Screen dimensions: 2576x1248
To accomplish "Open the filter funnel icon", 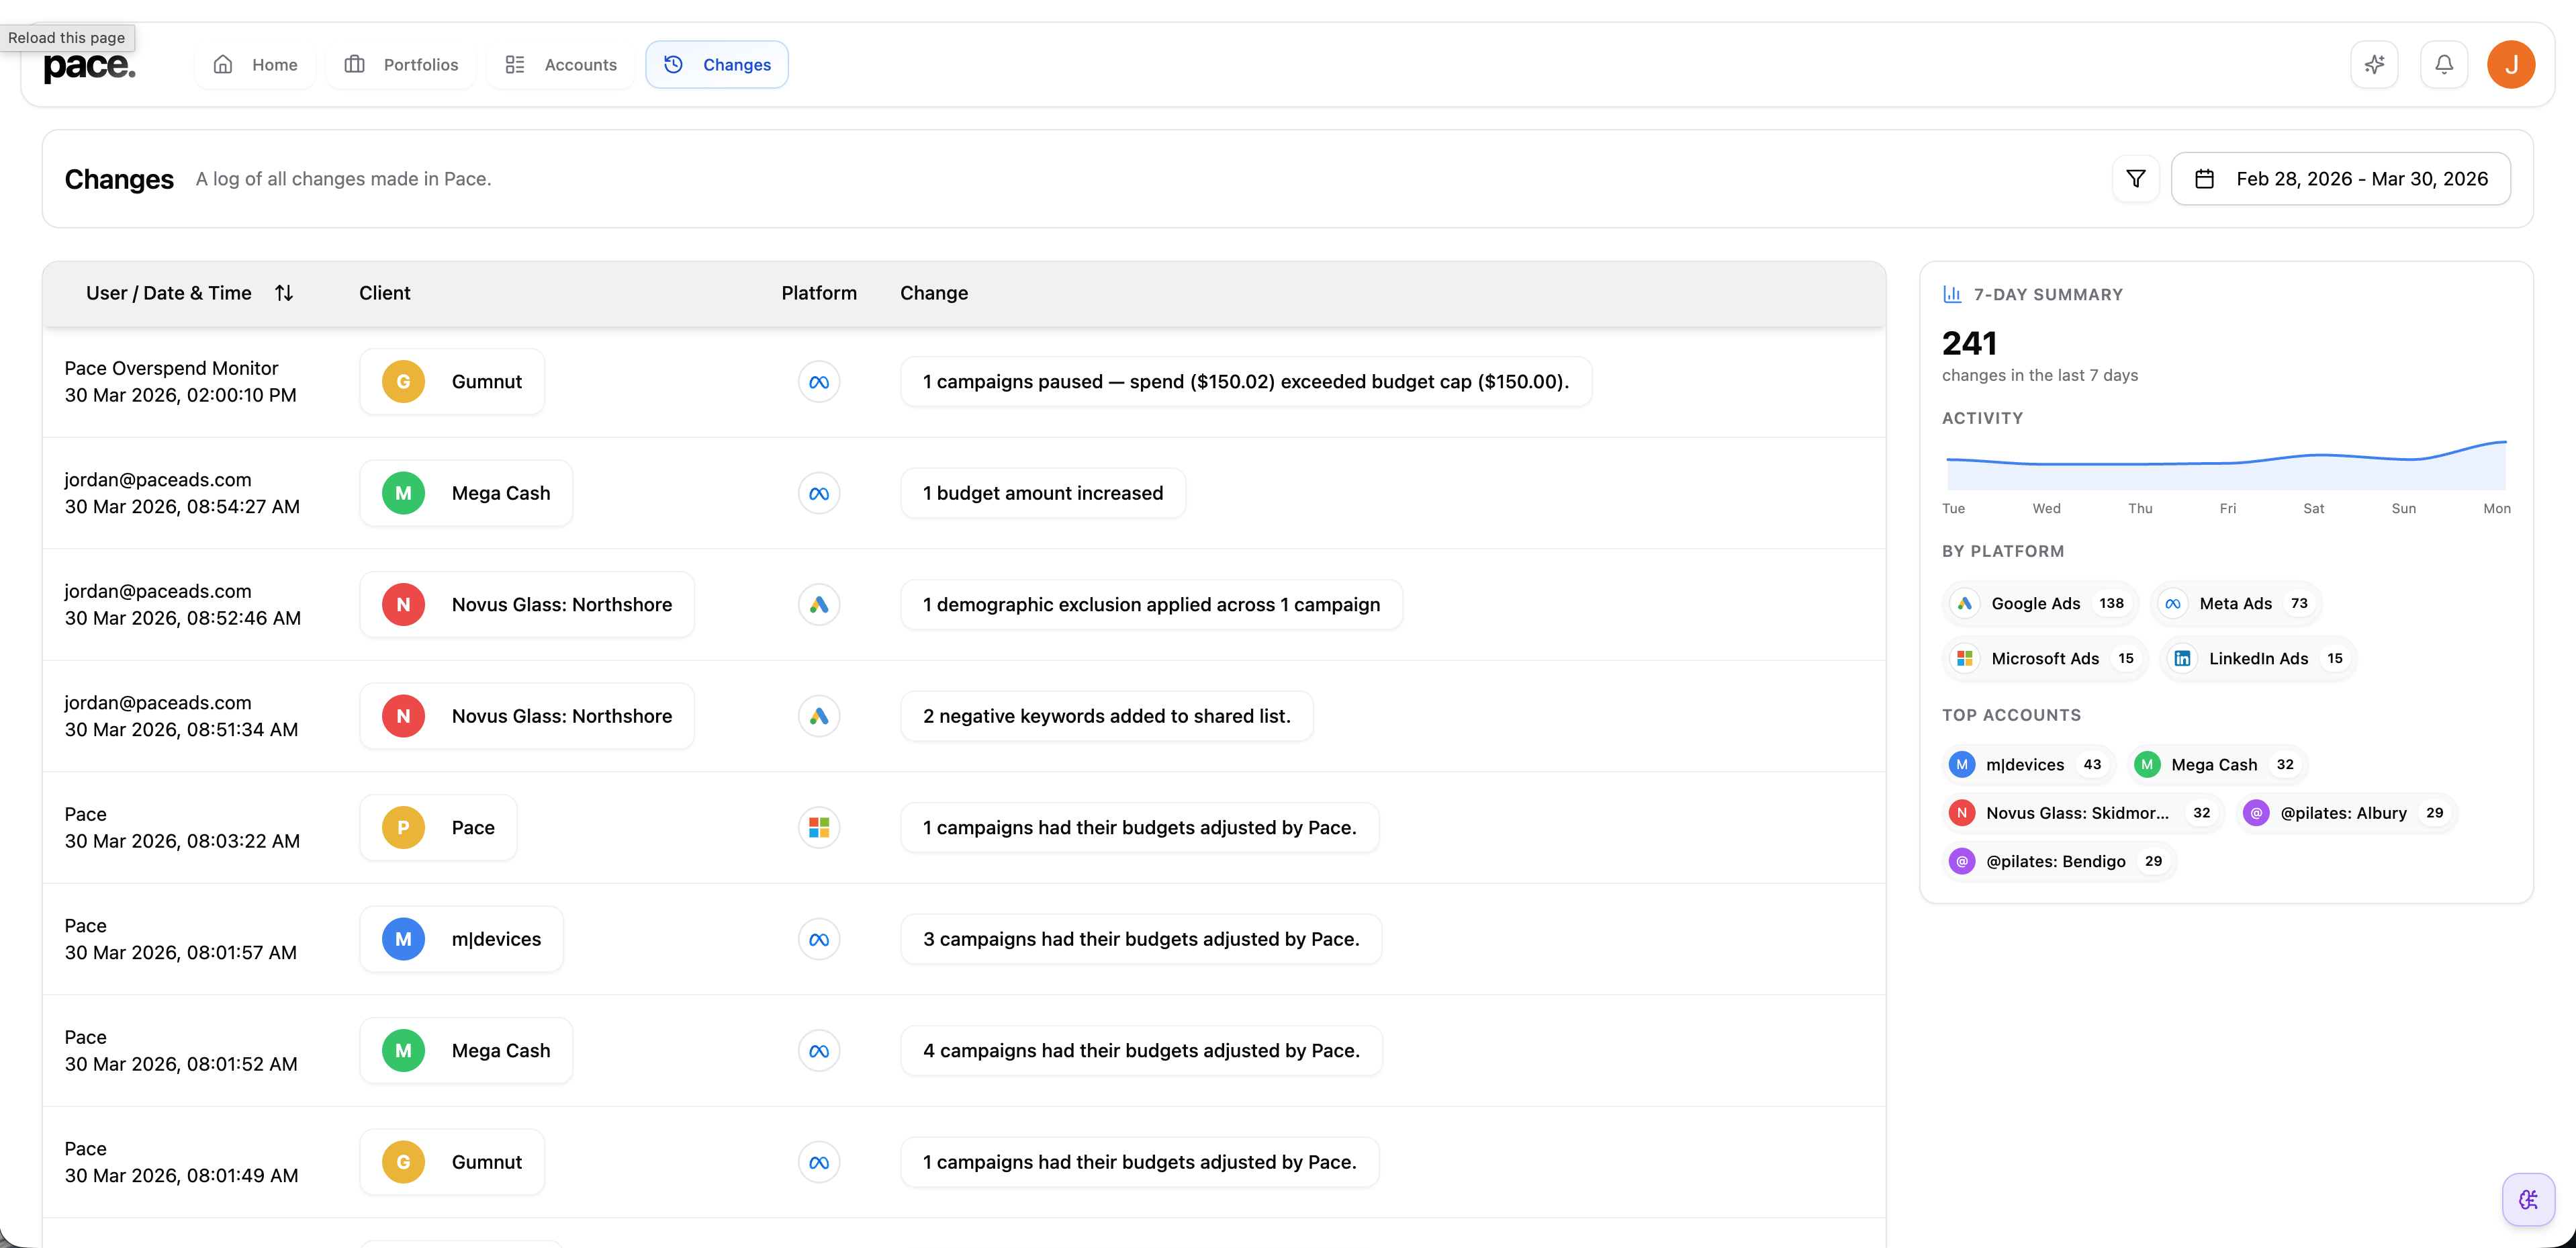I will [x=2135, y=179].
